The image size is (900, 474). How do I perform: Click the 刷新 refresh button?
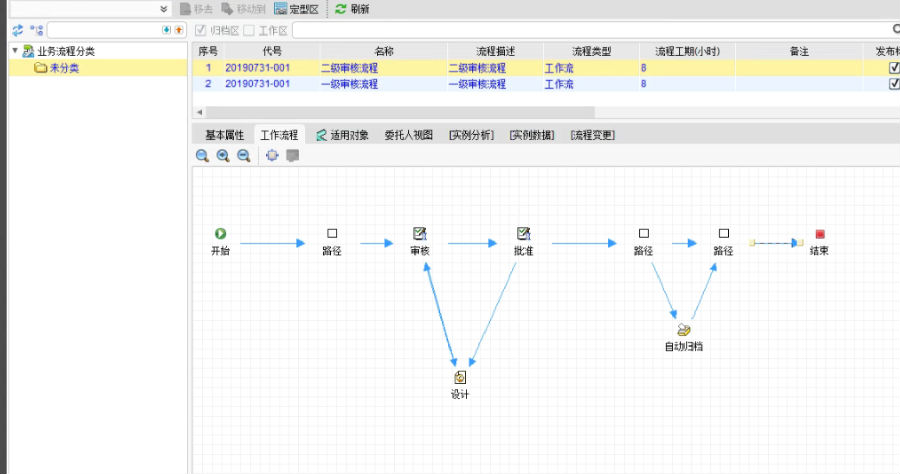coord(352,9)
